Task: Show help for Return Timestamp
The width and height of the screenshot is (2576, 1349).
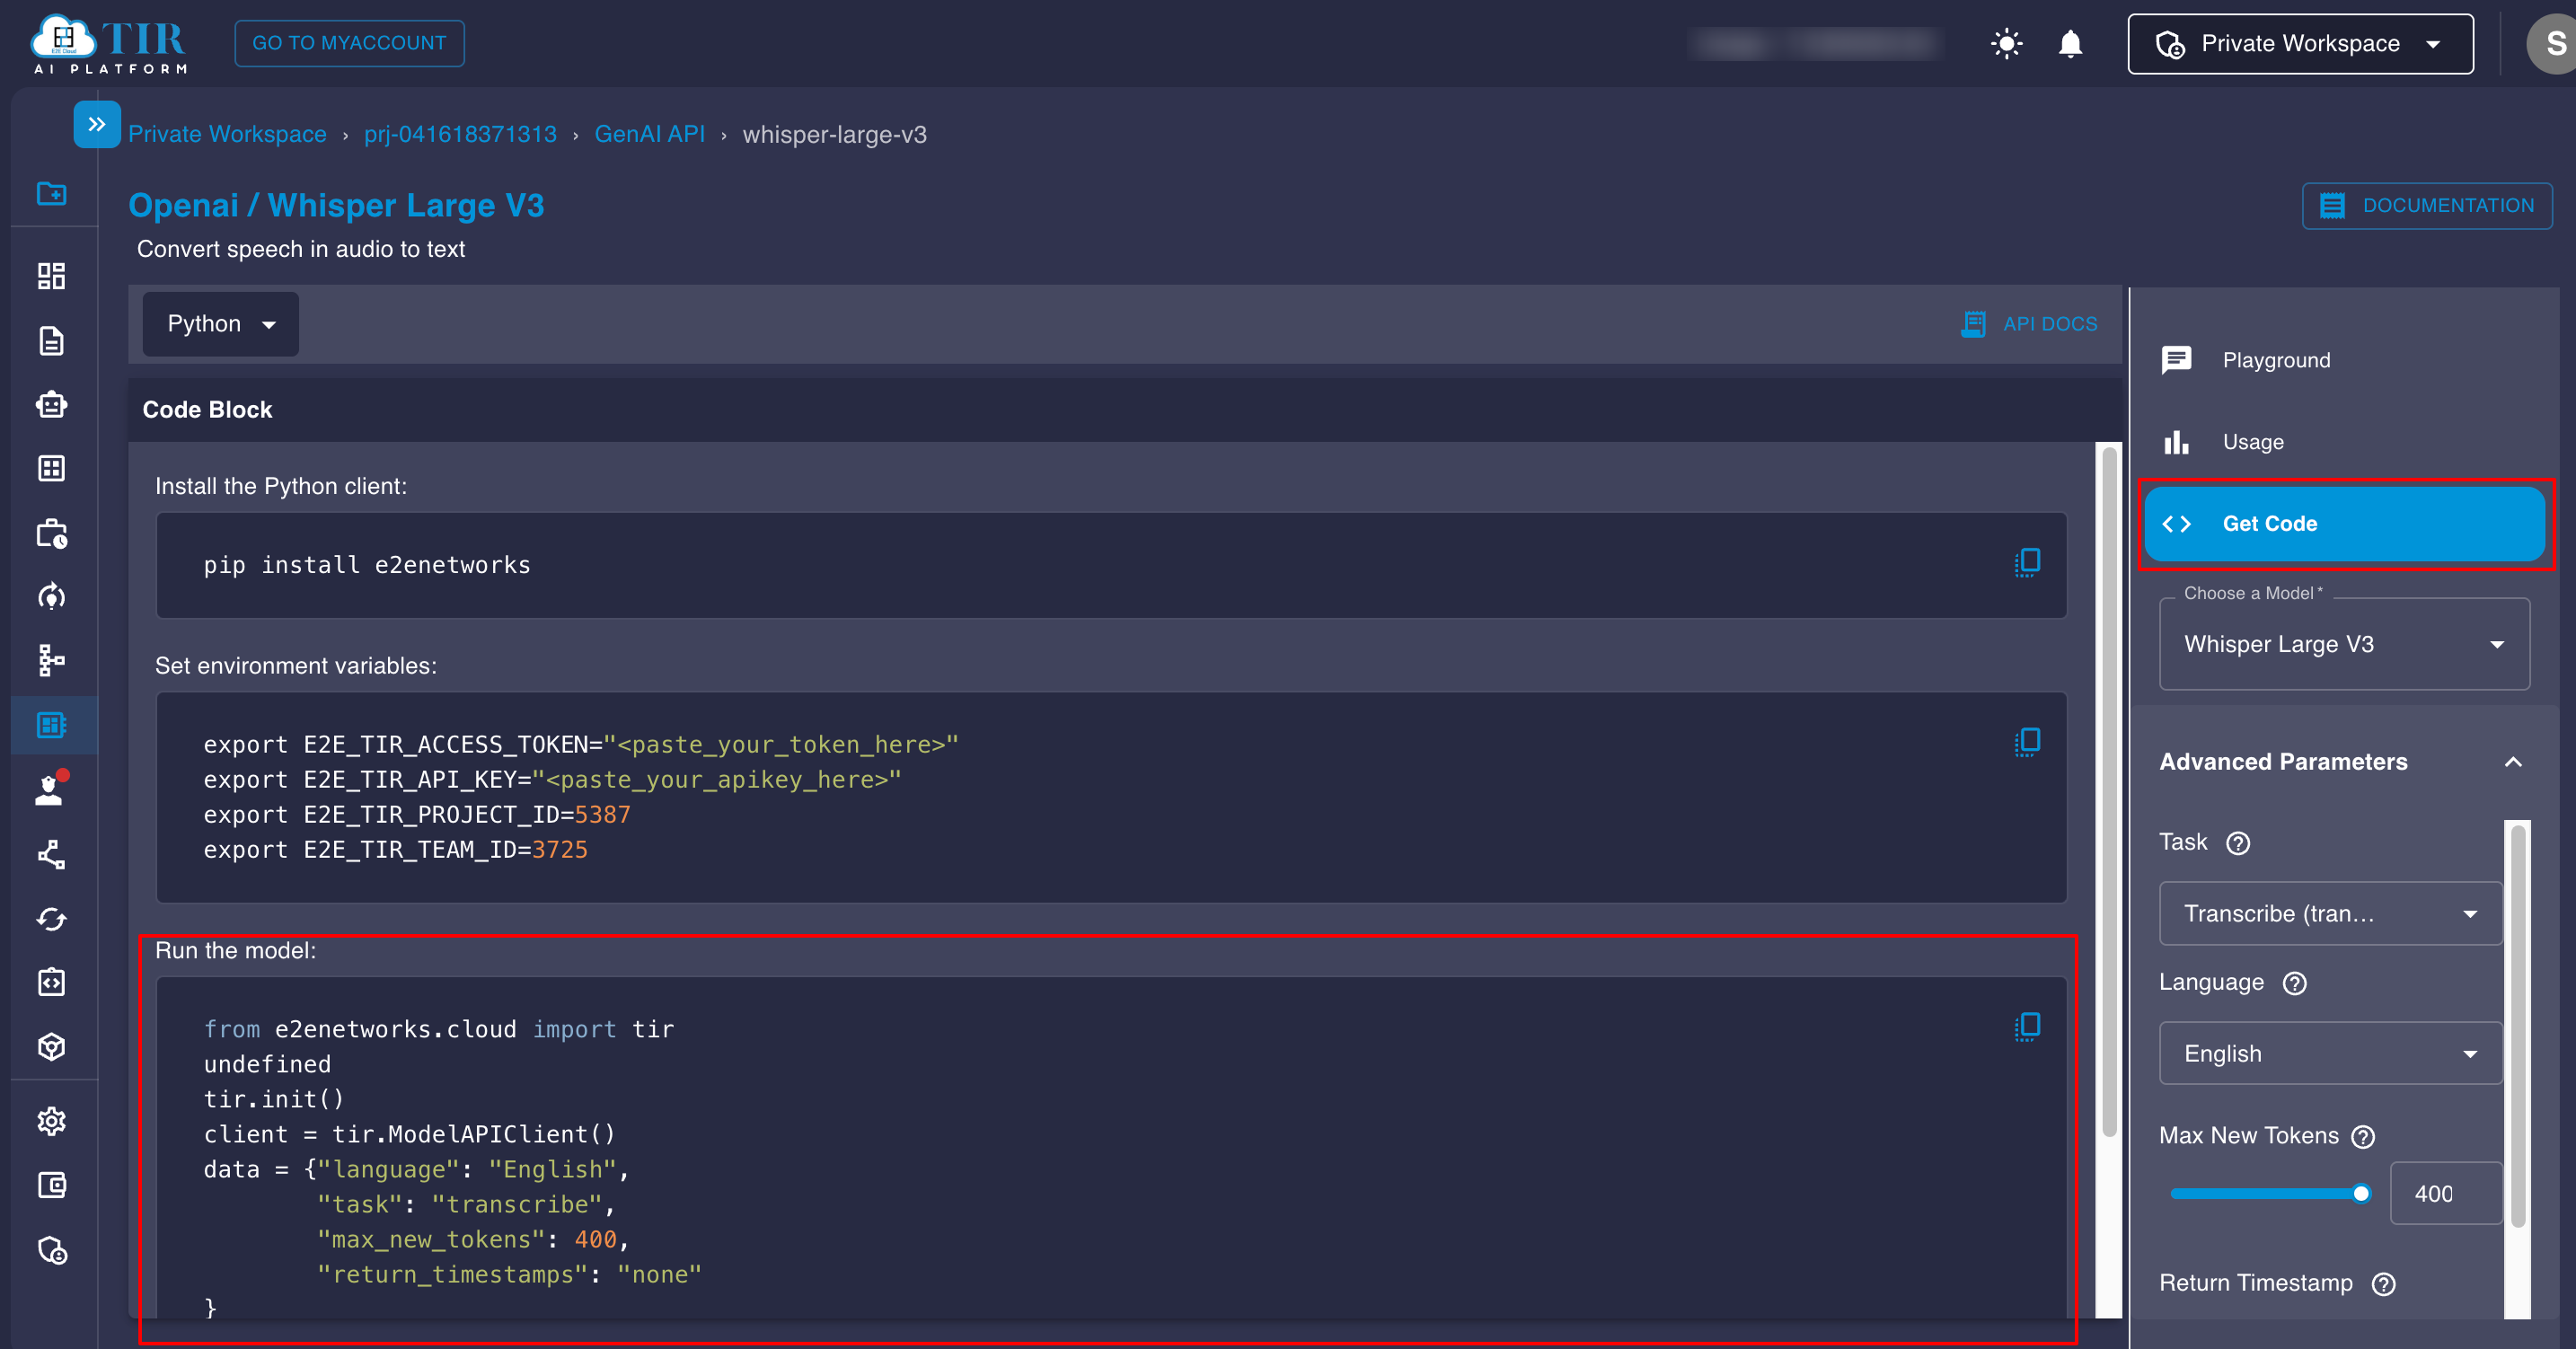Action: tap(2383, 1284)
